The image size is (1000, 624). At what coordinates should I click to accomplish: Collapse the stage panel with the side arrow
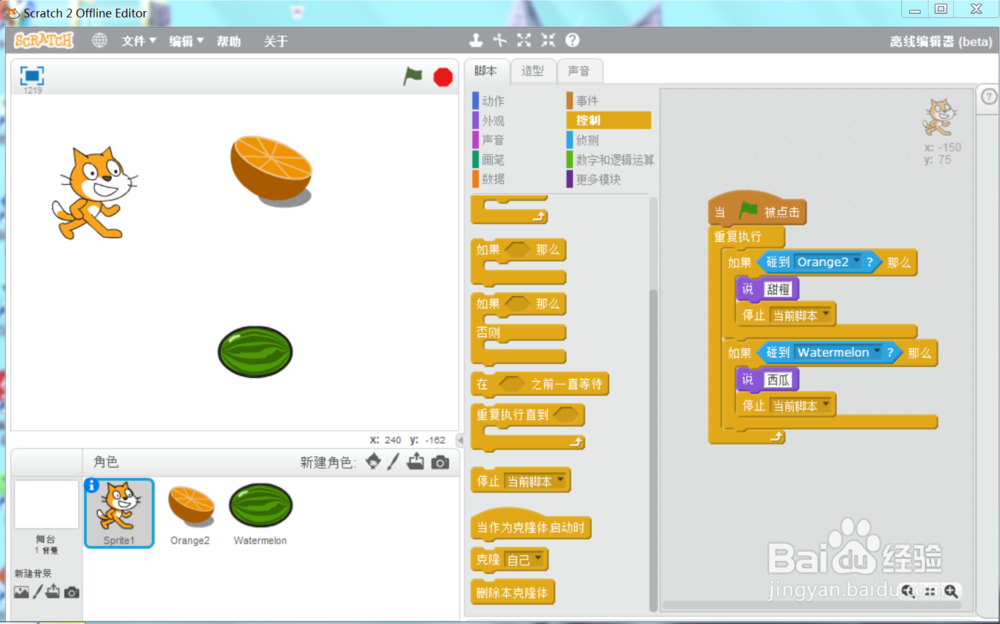pos(460,440)
